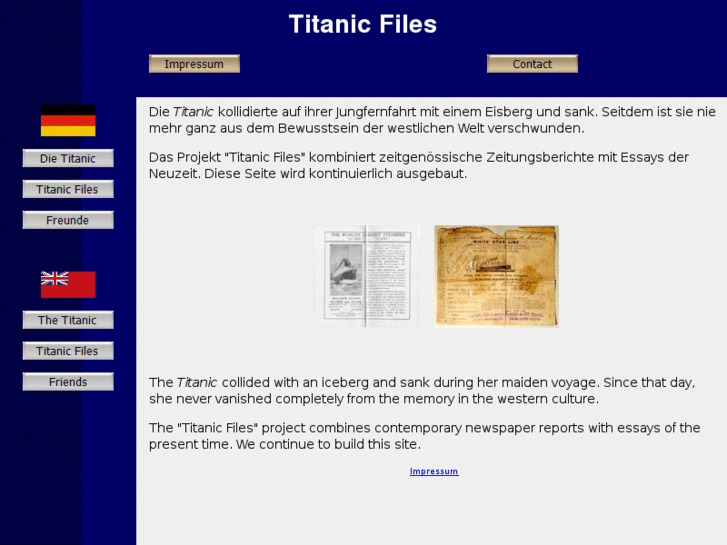The image size is (727, 545).
Task: Click the paragraph starting 'The Titanic collided'
Action: coord(422,391)
